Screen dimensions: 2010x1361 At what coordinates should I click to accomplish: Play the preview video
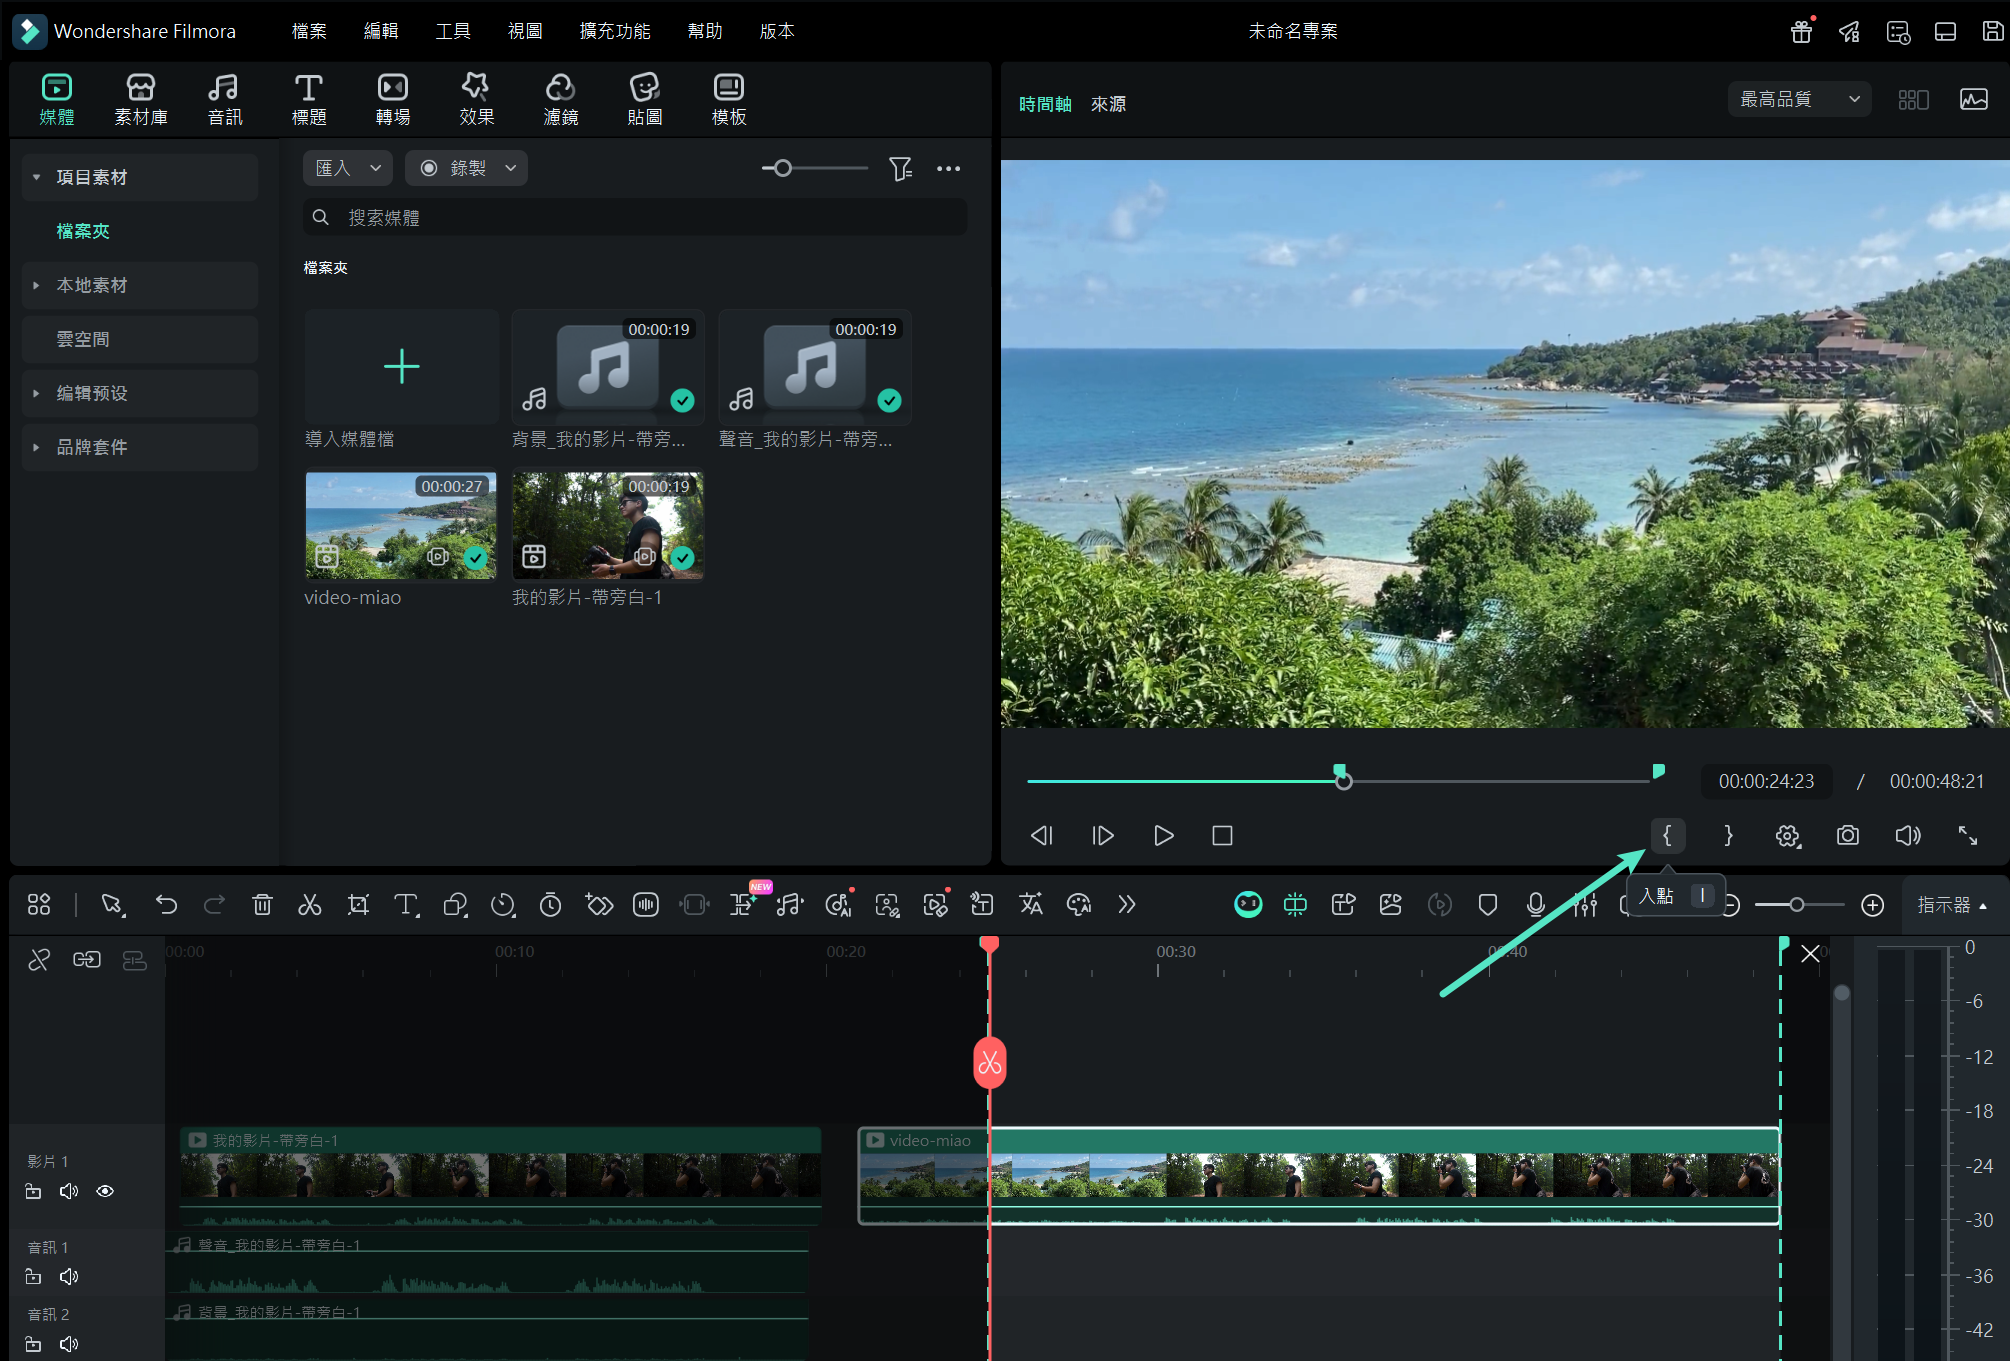(1163, 835)
